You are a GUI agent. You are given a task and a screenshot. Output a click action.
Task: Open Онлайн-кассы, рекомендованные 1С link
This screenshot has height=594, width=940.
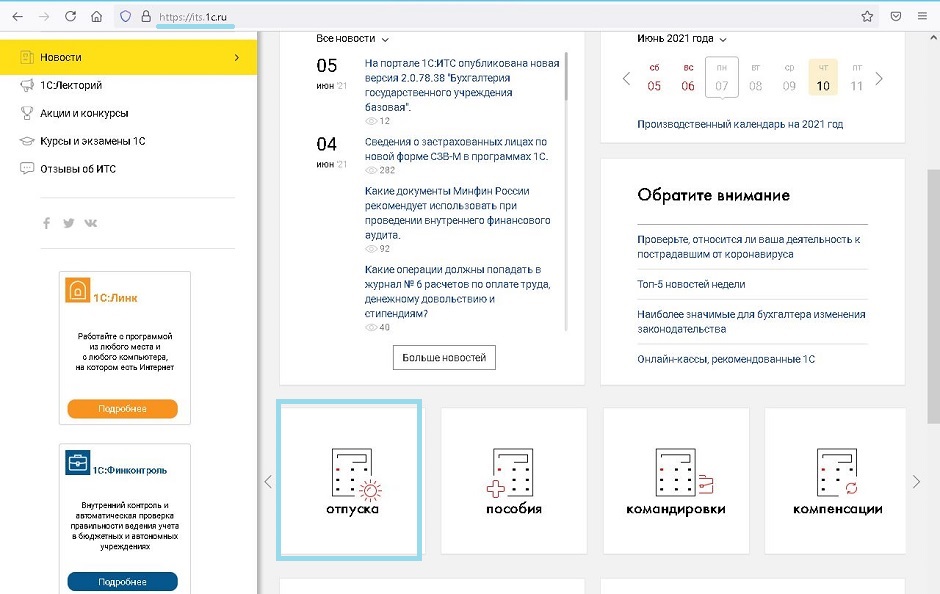click(726, 359)
